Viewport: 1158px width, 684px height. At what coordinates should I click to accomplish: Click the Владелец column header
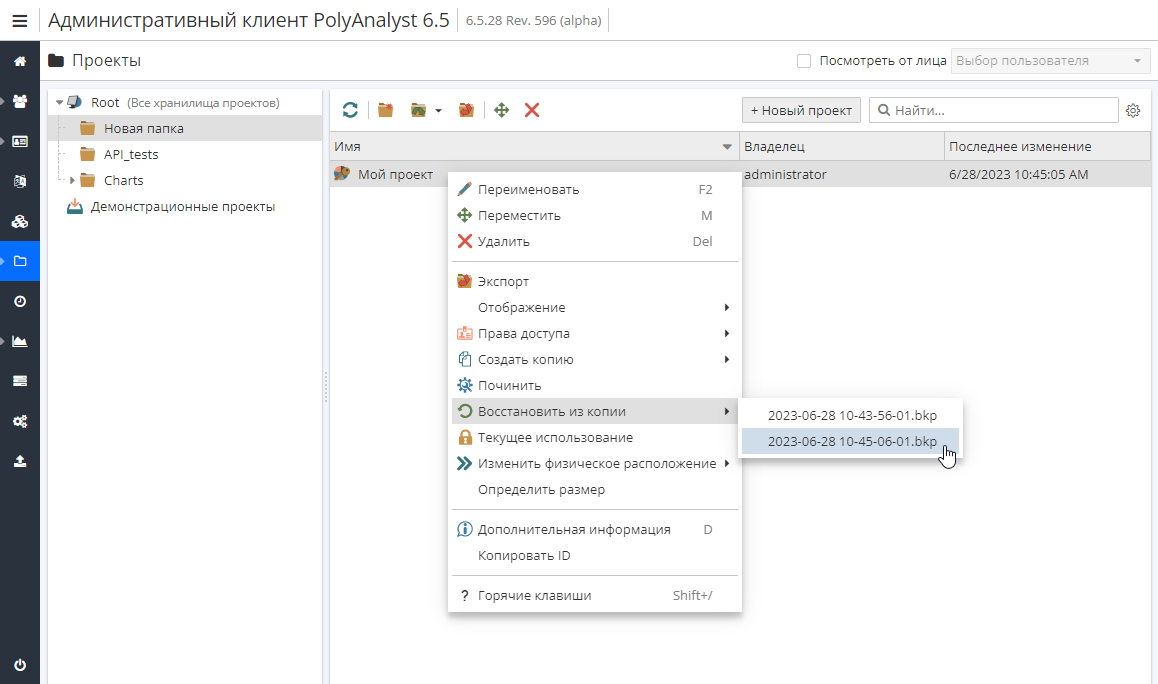pyautogui.click(x=842, y=146)
